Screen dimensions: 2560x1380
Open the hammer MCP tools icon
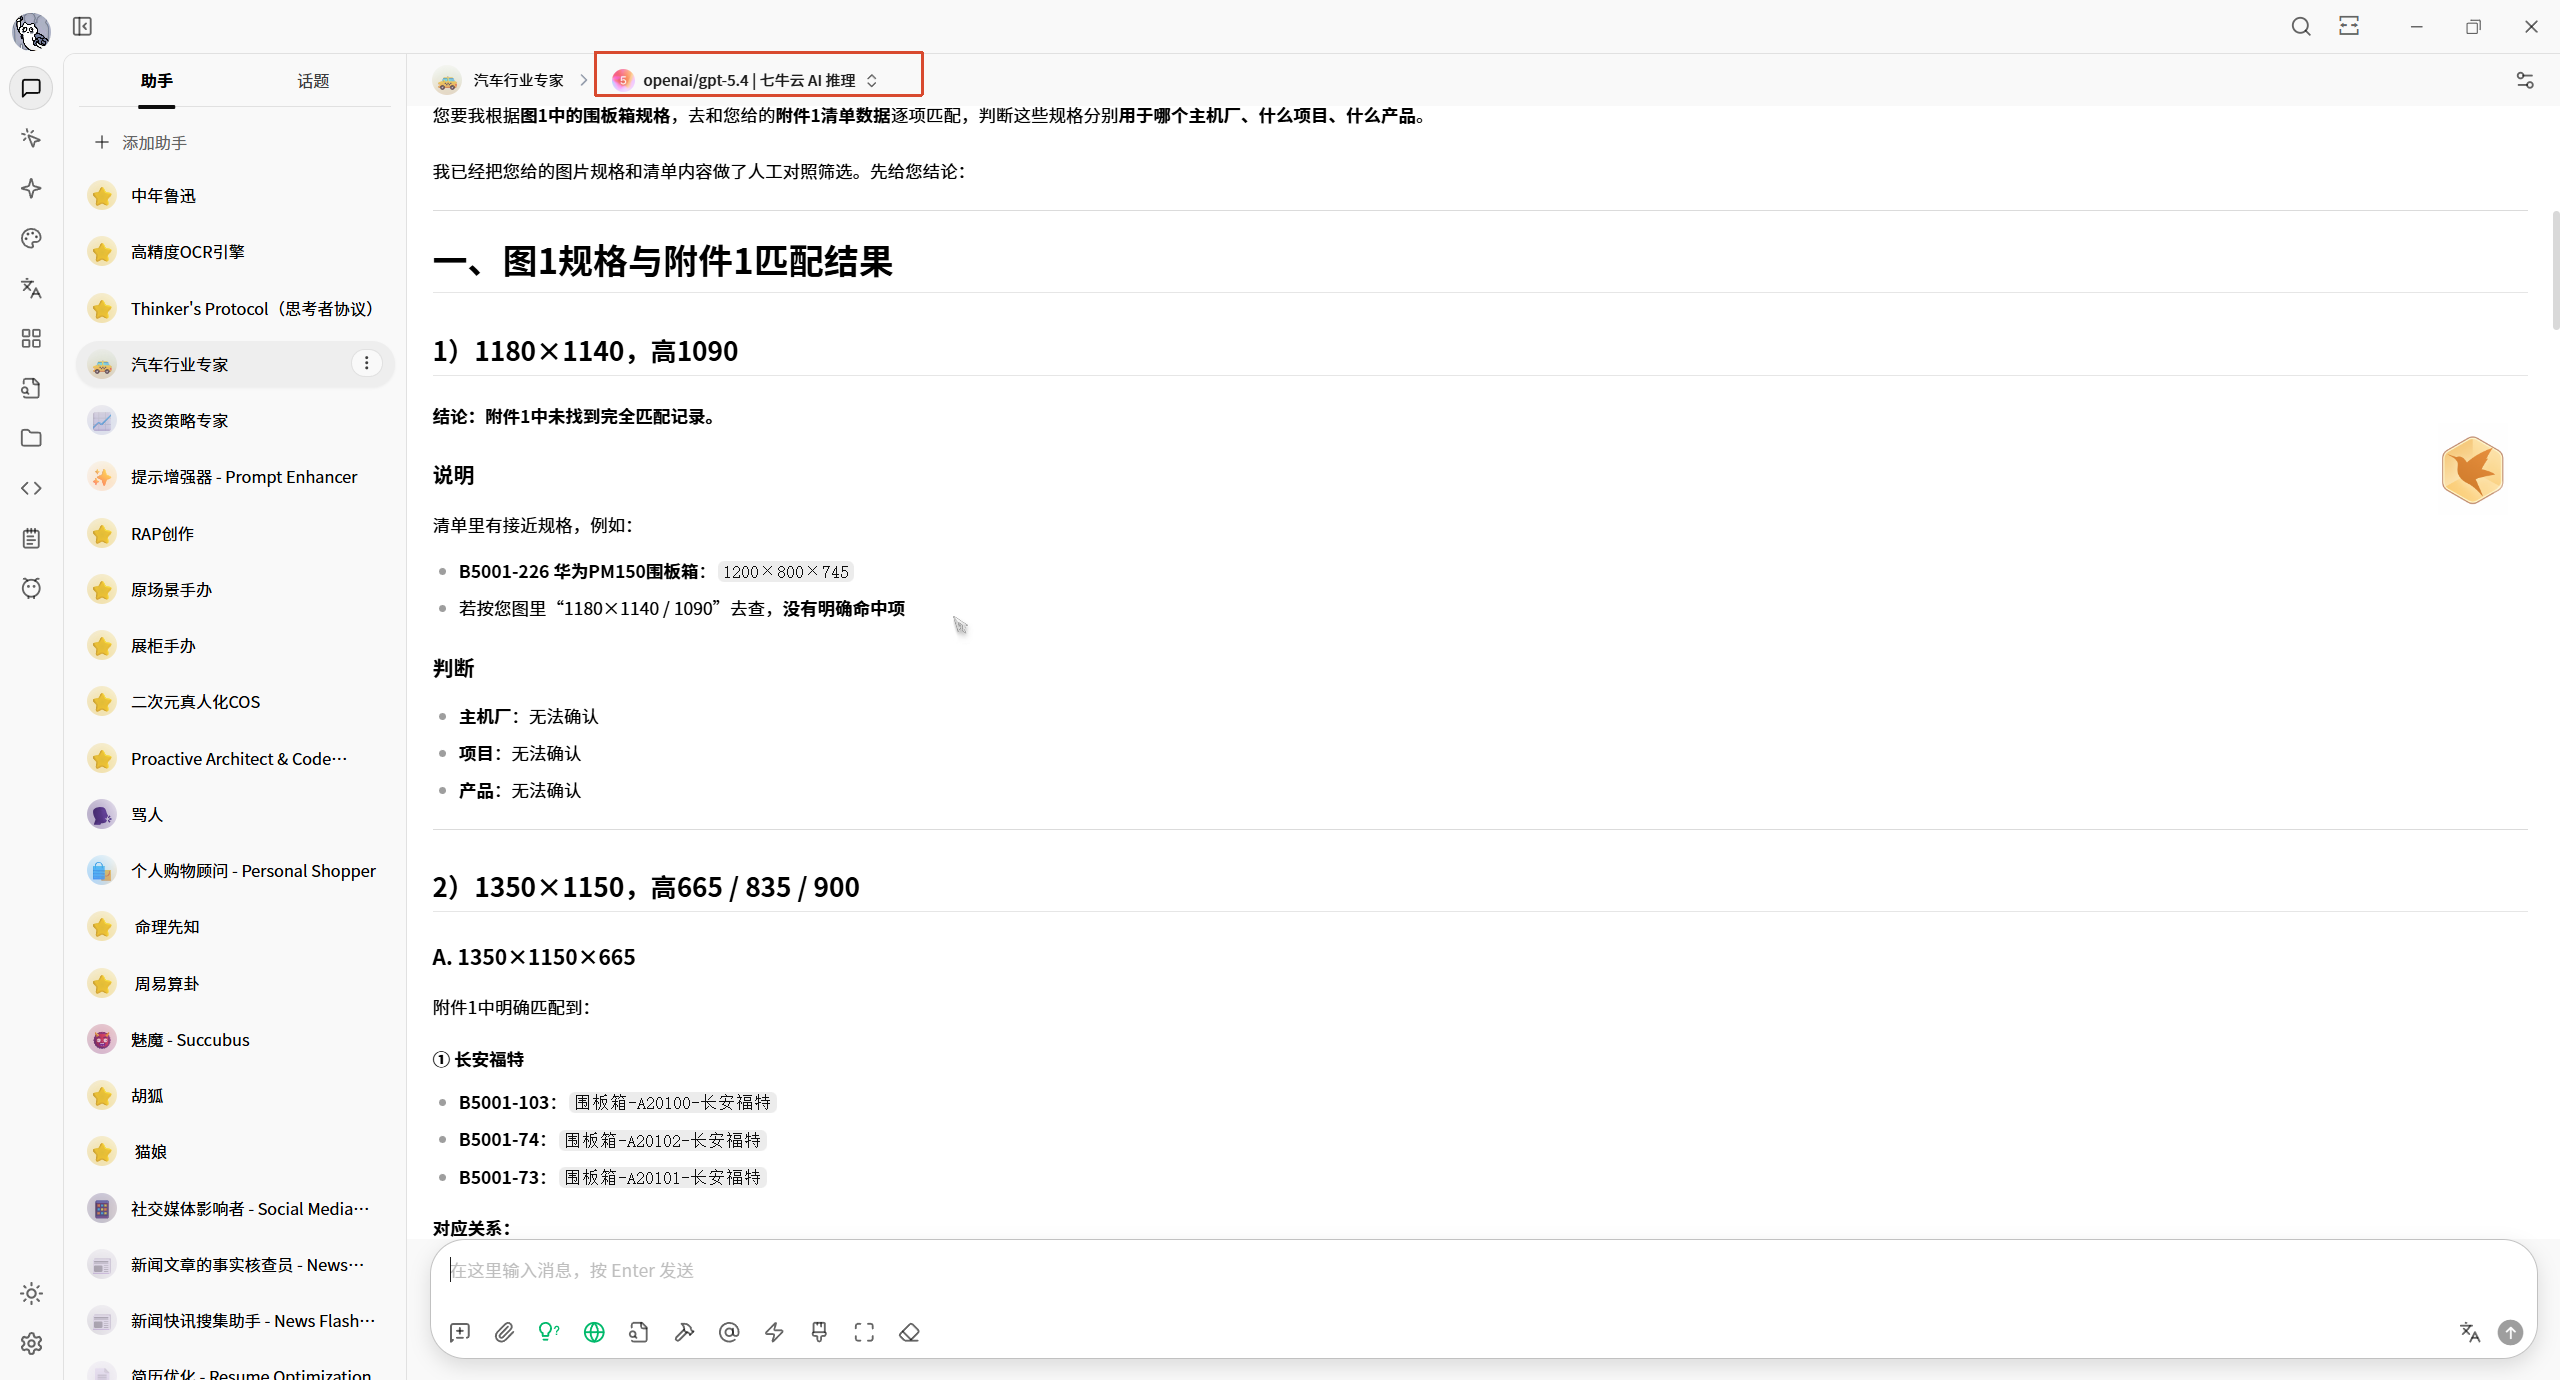point(684,1332)
